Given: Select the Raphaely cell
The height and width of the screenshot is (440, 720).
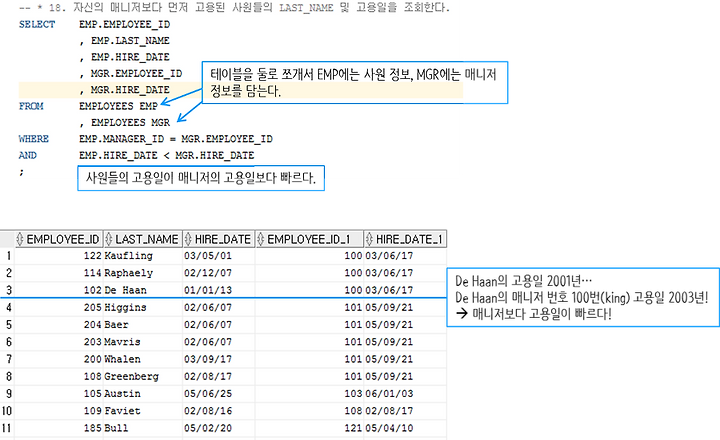Looking at the screenshot, I should tap(143, 273).
